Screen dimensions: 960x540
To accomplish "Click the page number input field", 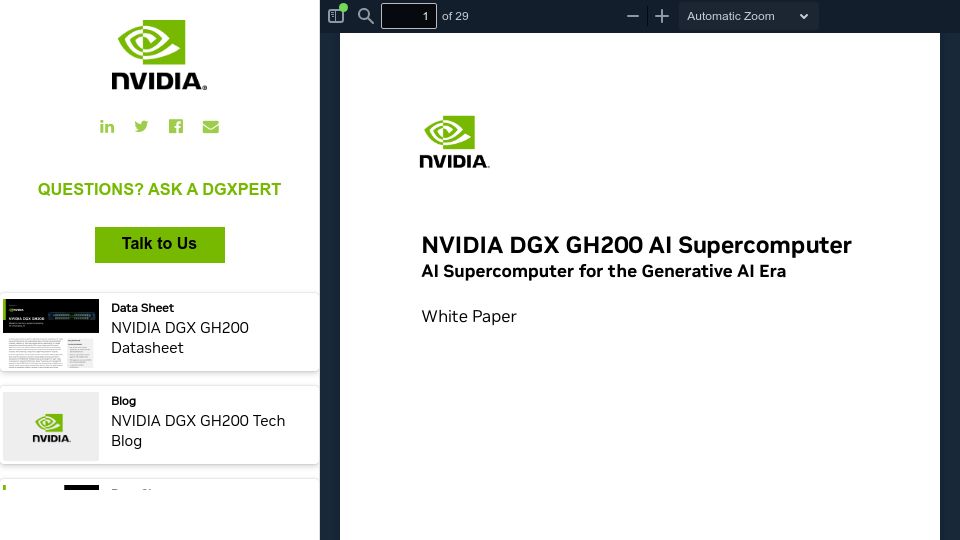I will tap(408, 16).
